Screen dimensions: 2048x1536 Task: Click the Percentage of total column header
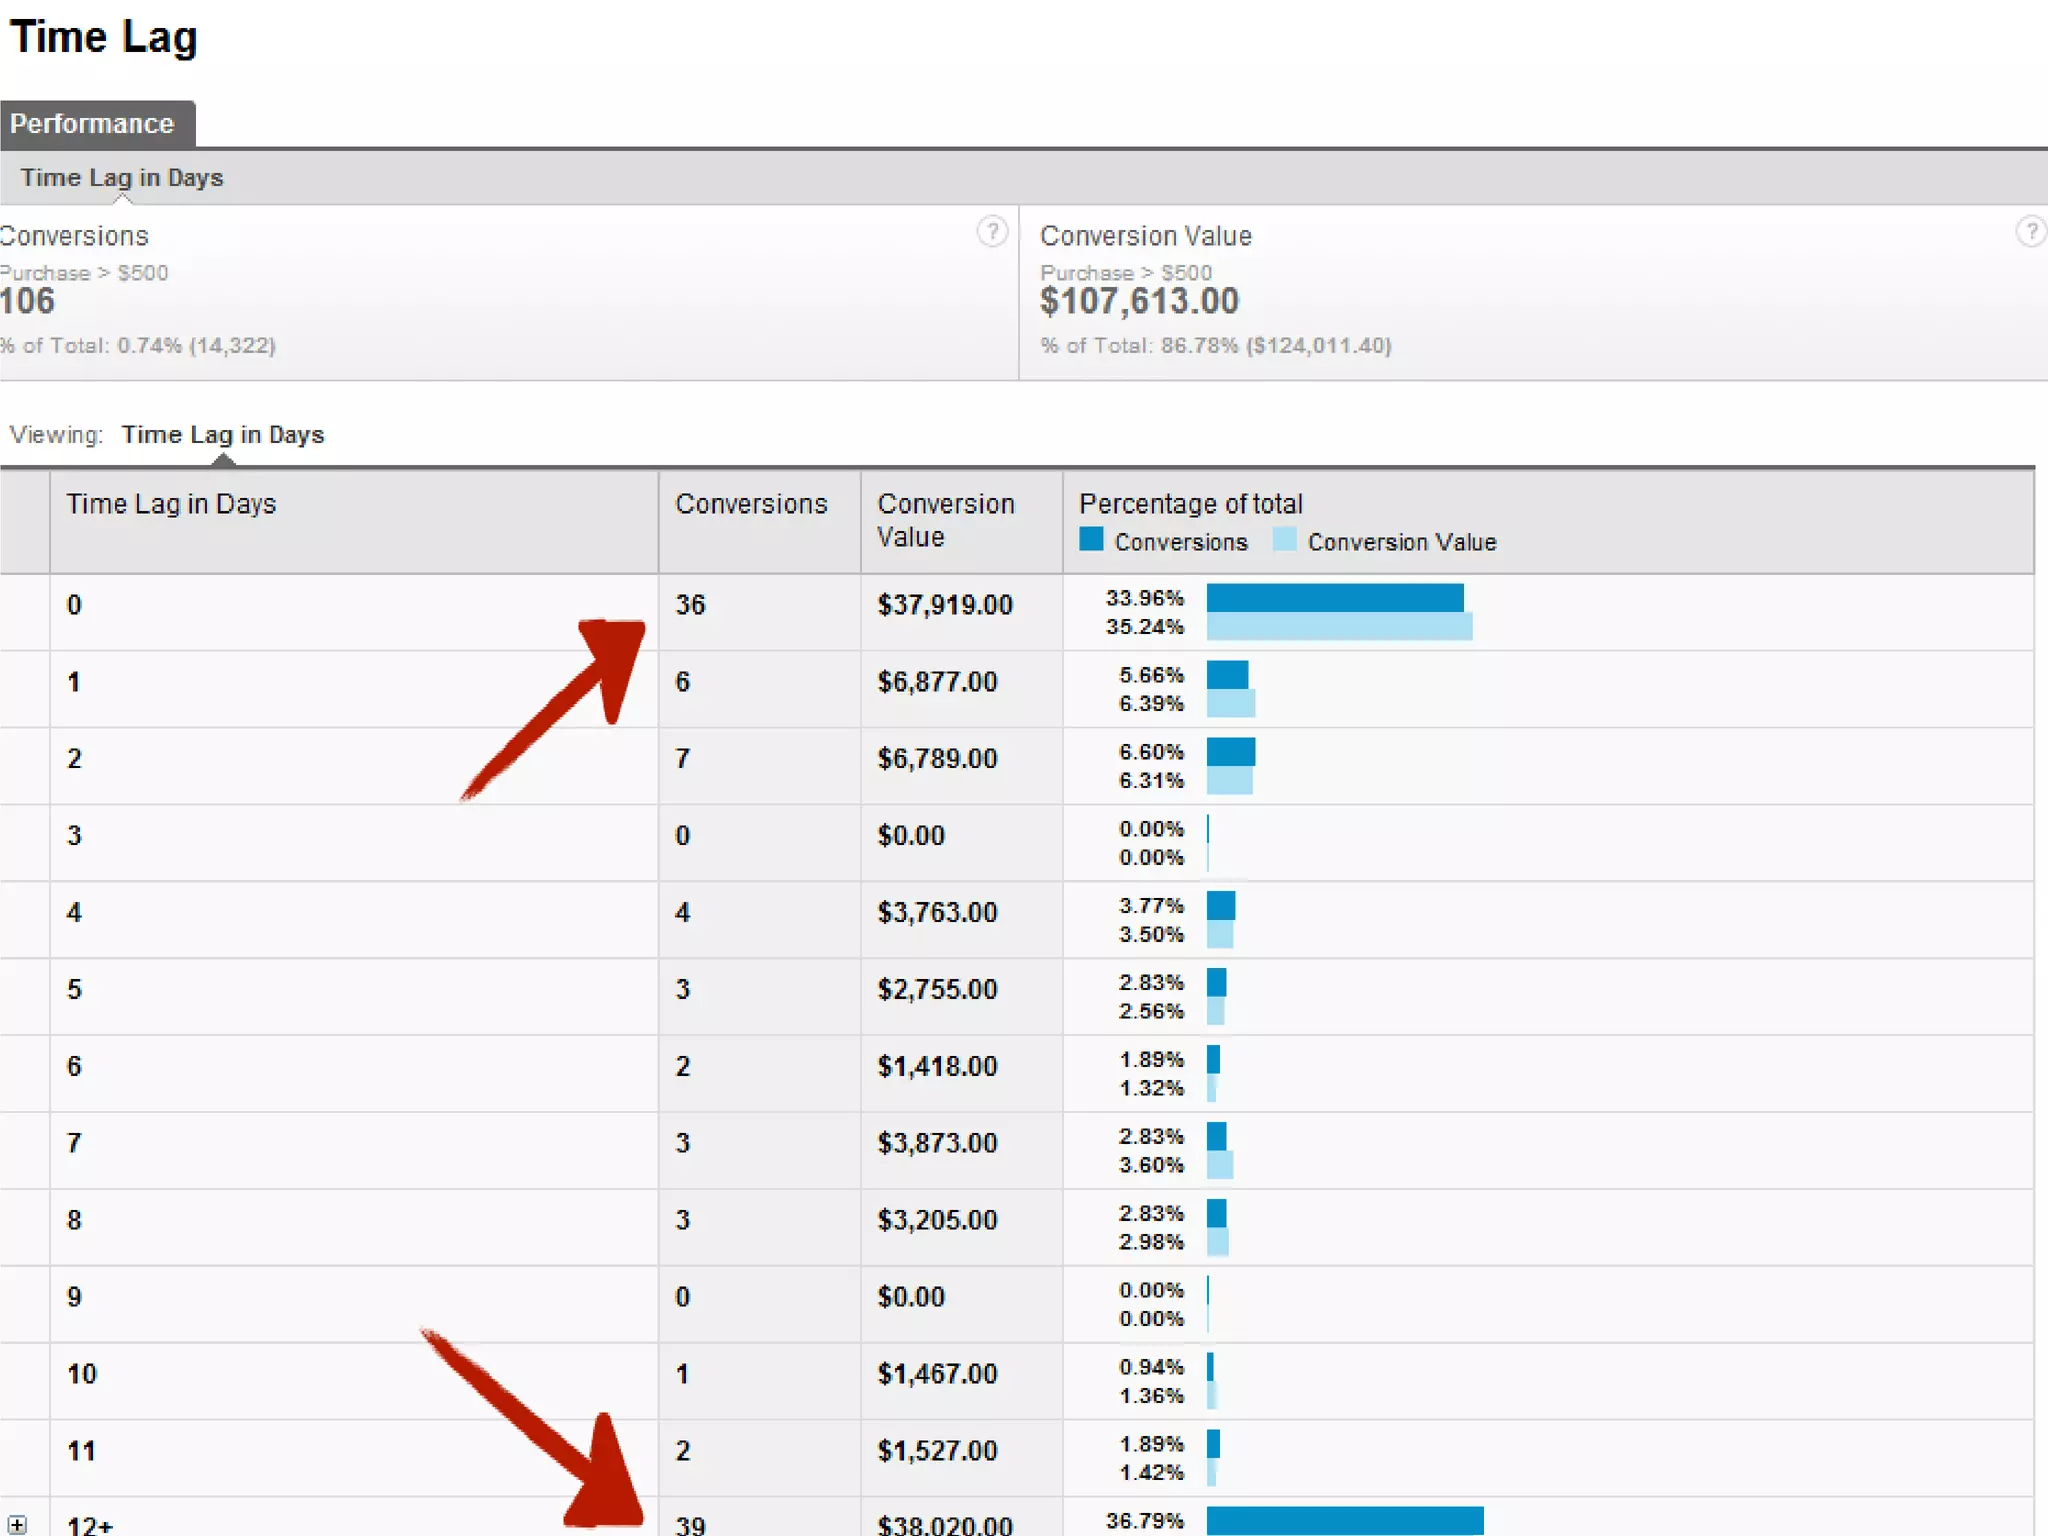1190,504
